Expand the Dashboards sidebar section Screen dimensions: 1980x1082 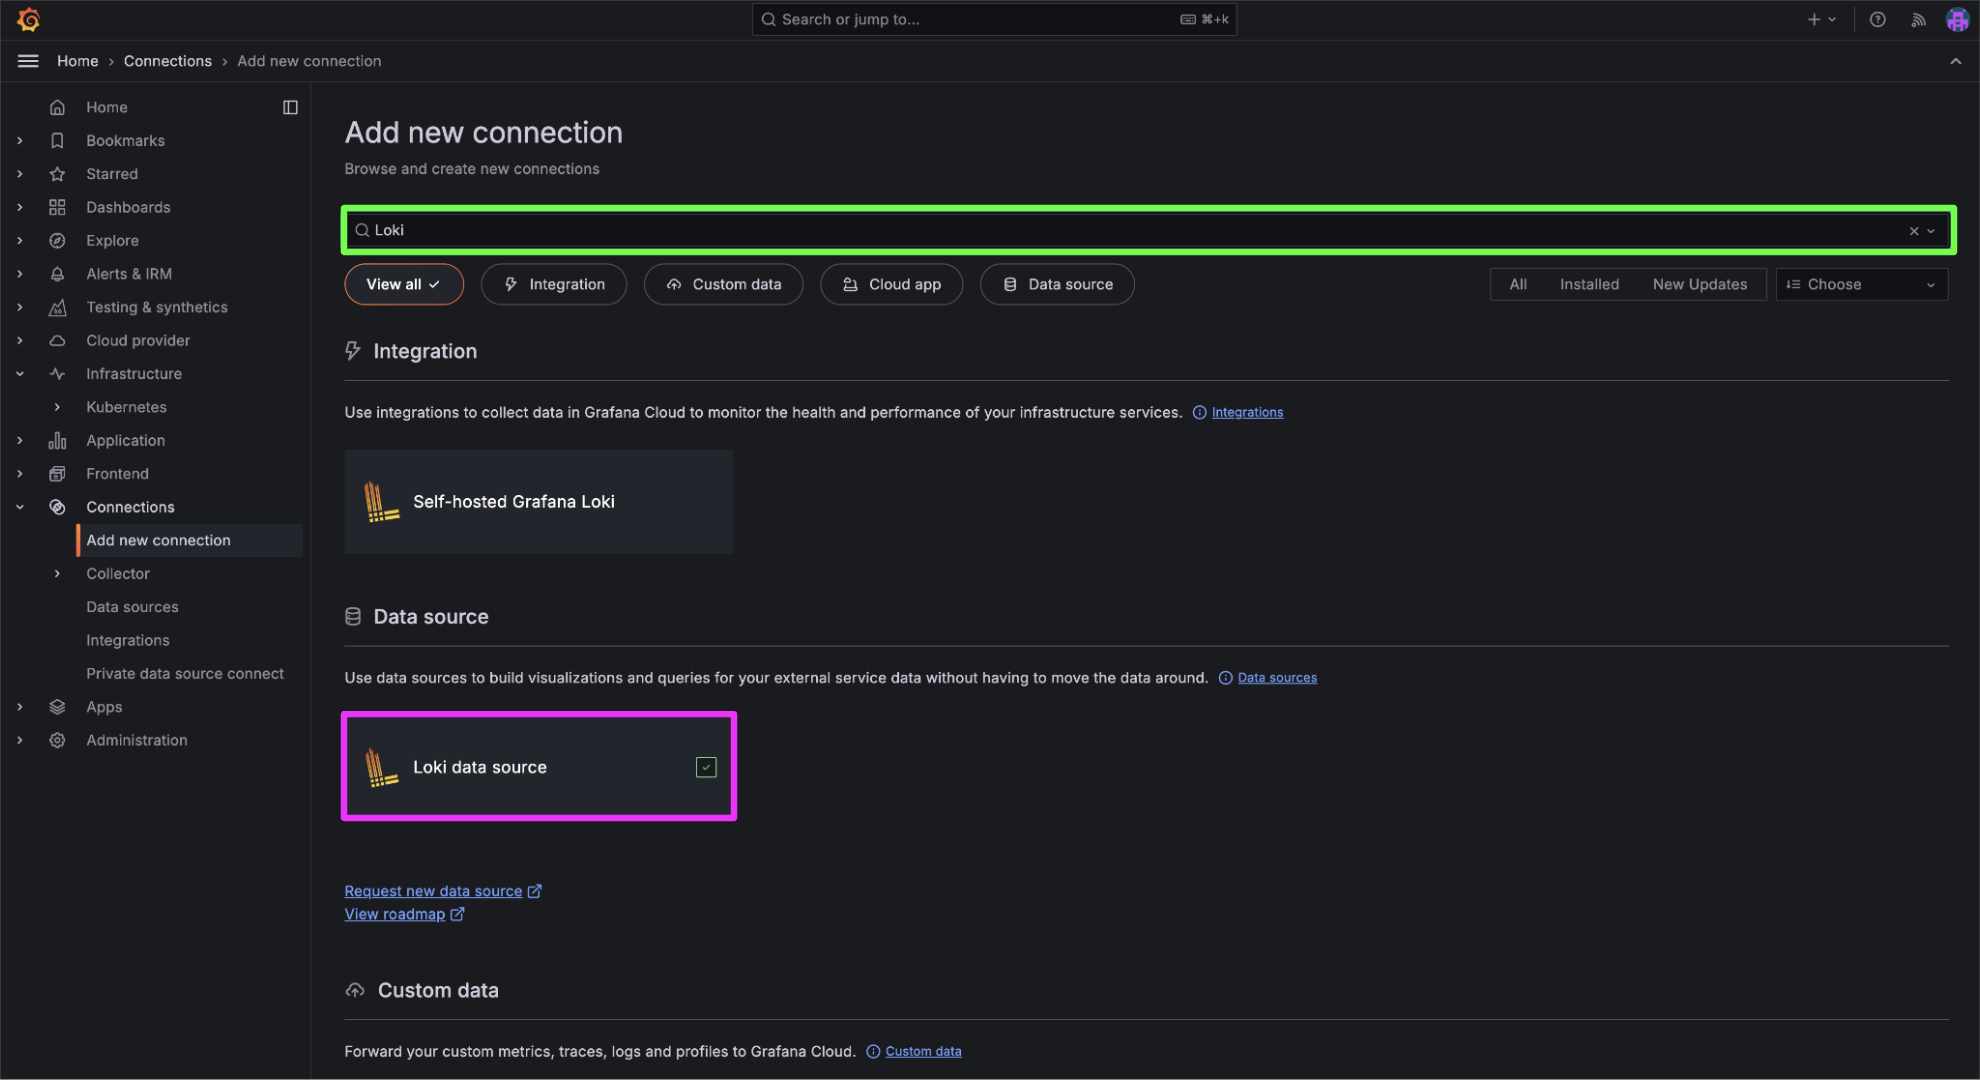(x=20, y=208)
